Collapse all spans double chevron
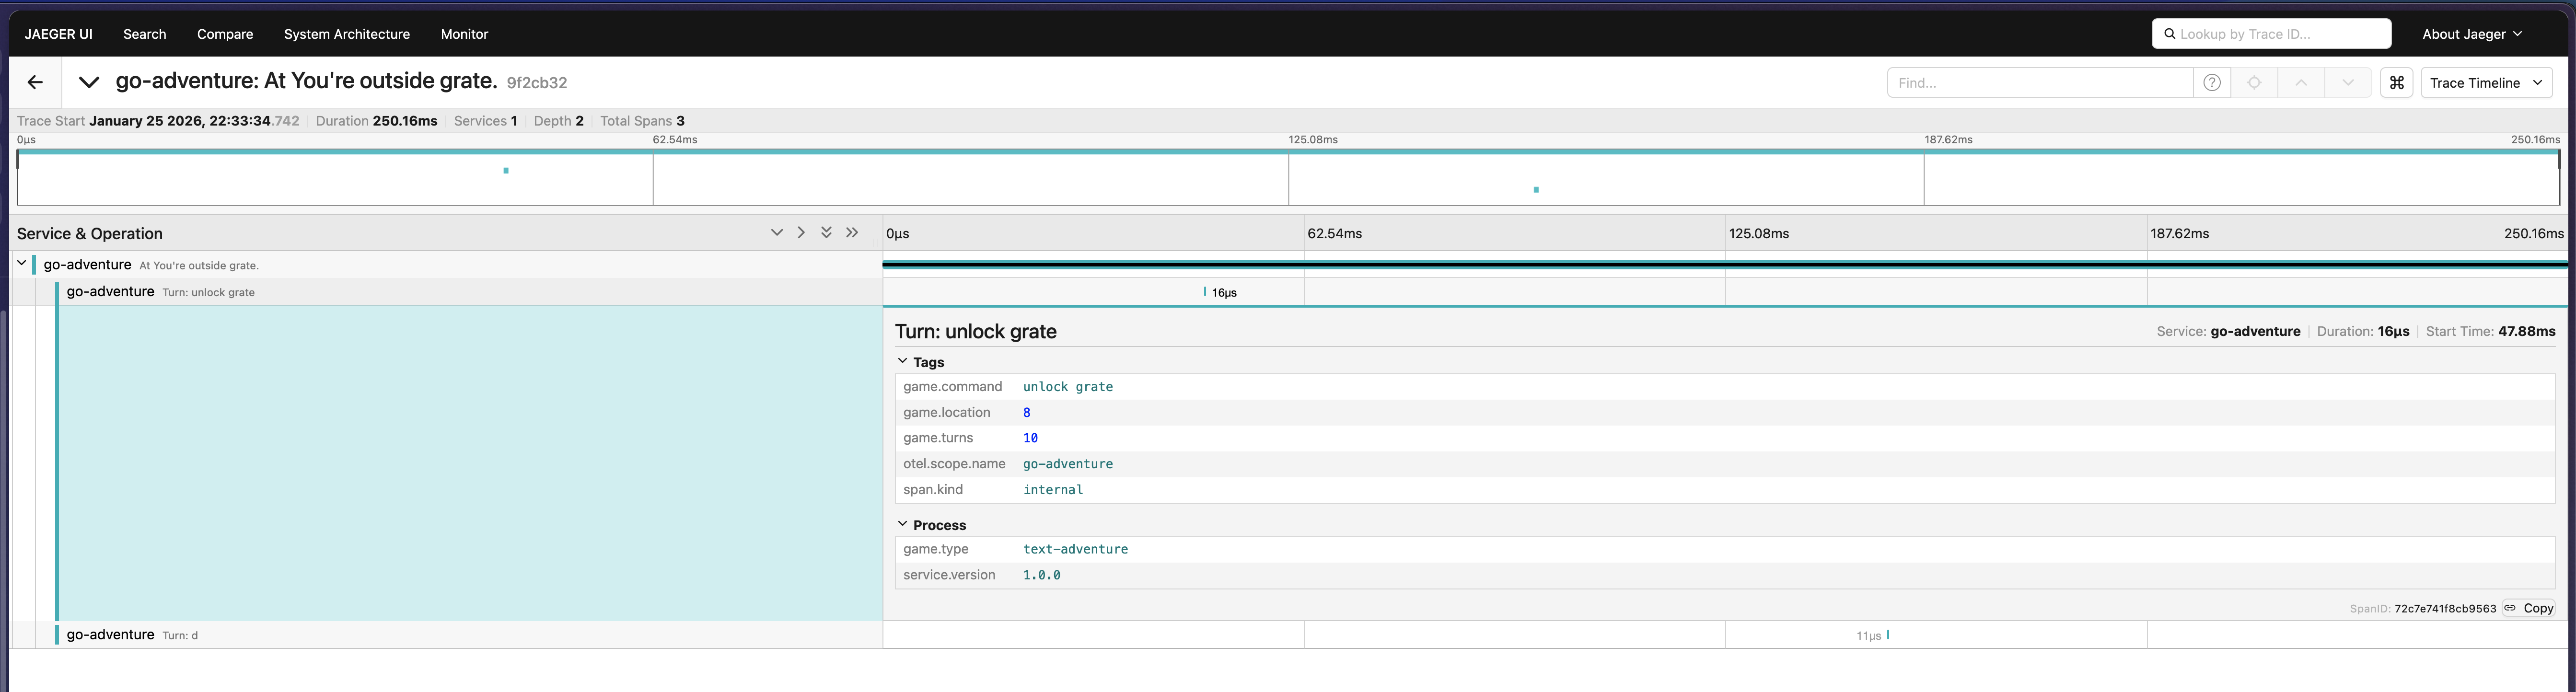This screenshot has width=2576, height=692. click(852, 233)
